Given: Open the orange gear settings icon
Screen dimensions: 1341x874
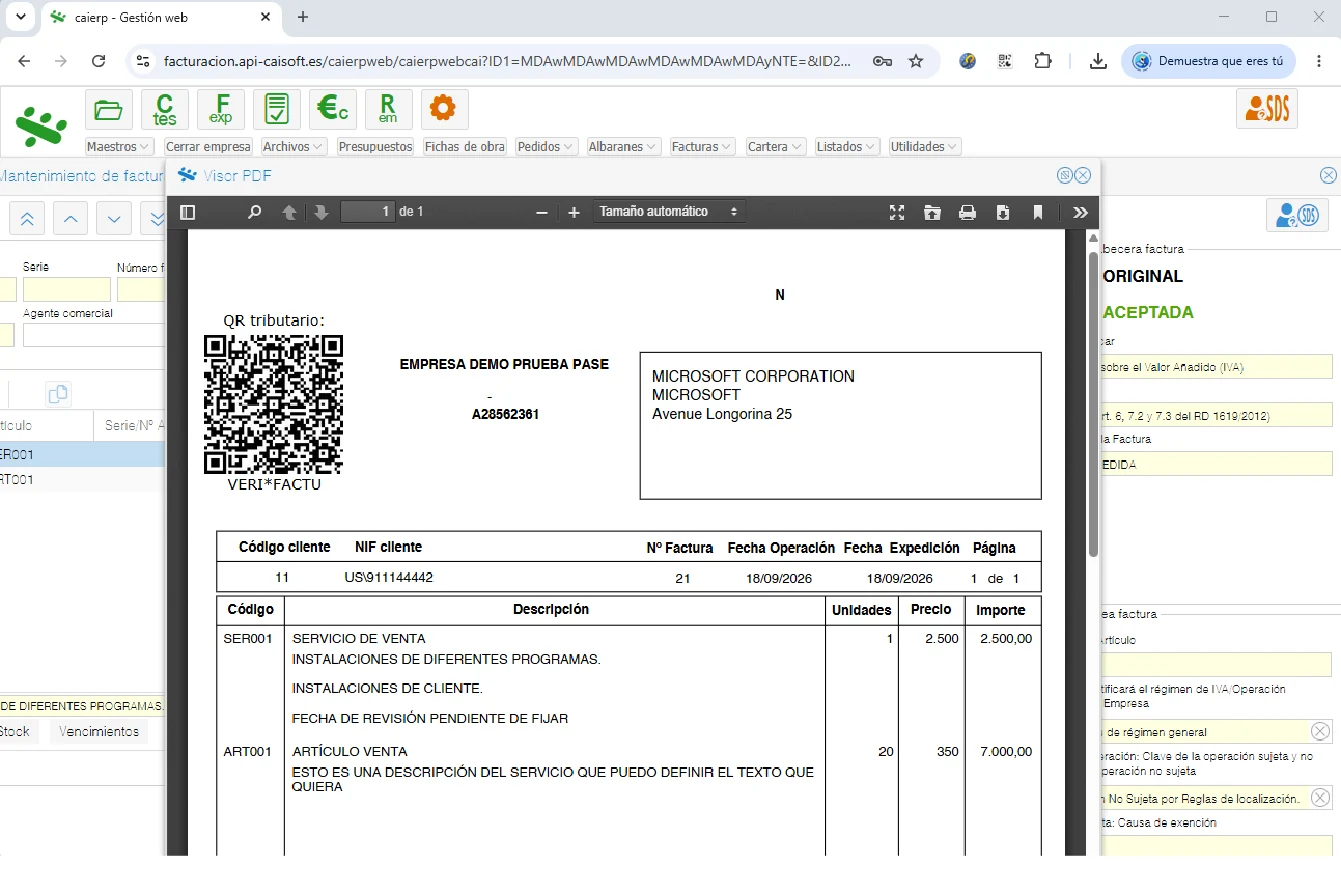Looking at the screenshot, I should pos(445,110).
